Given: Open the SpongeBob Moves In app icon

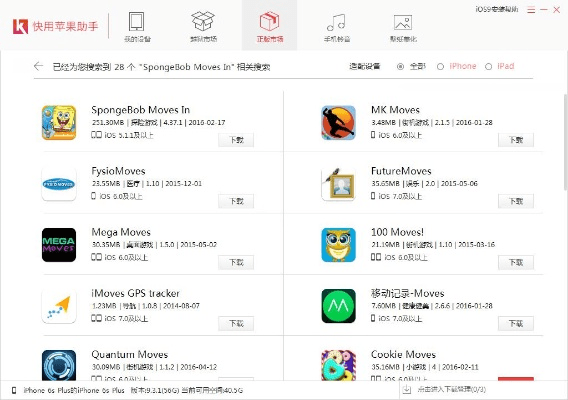Looking at the screenshot, I should click(x=59, y=122).
